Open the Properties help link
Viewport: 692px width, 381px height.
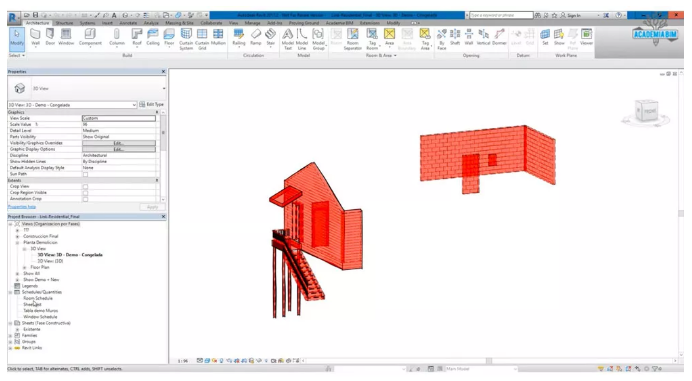(x=22, y=207)
